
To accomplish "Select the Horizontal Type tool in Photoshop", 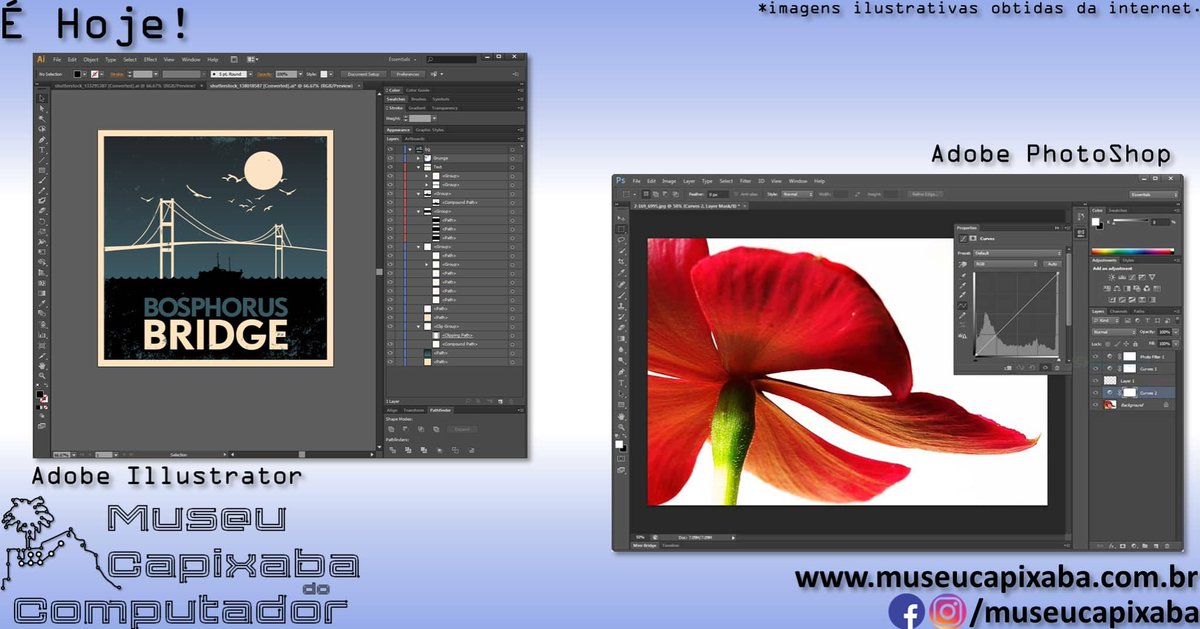I will pos(621,382).
